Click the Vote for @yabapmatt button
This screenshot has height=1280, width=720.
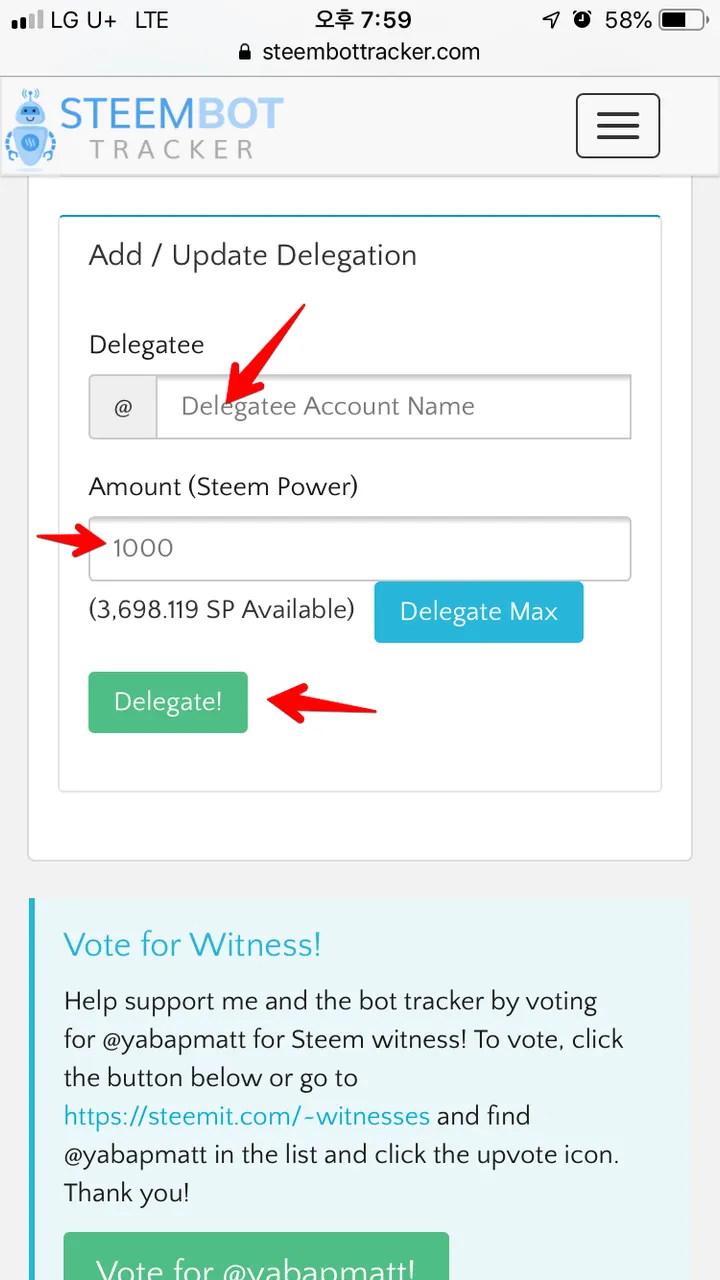(256, 1257)
